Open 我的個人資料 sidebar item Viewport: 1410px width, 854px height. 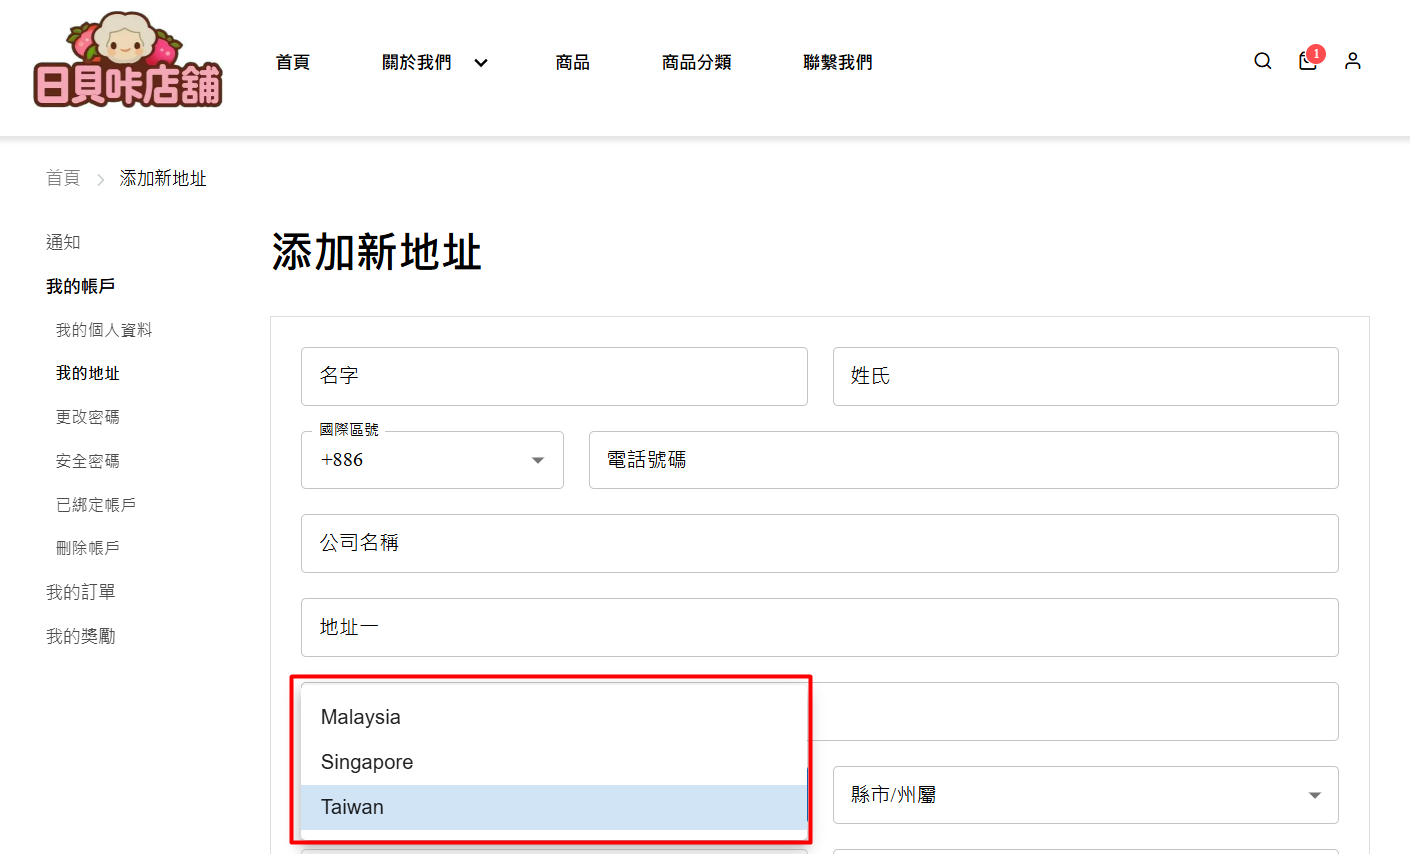pyautogui.click(x=104, y=330)
